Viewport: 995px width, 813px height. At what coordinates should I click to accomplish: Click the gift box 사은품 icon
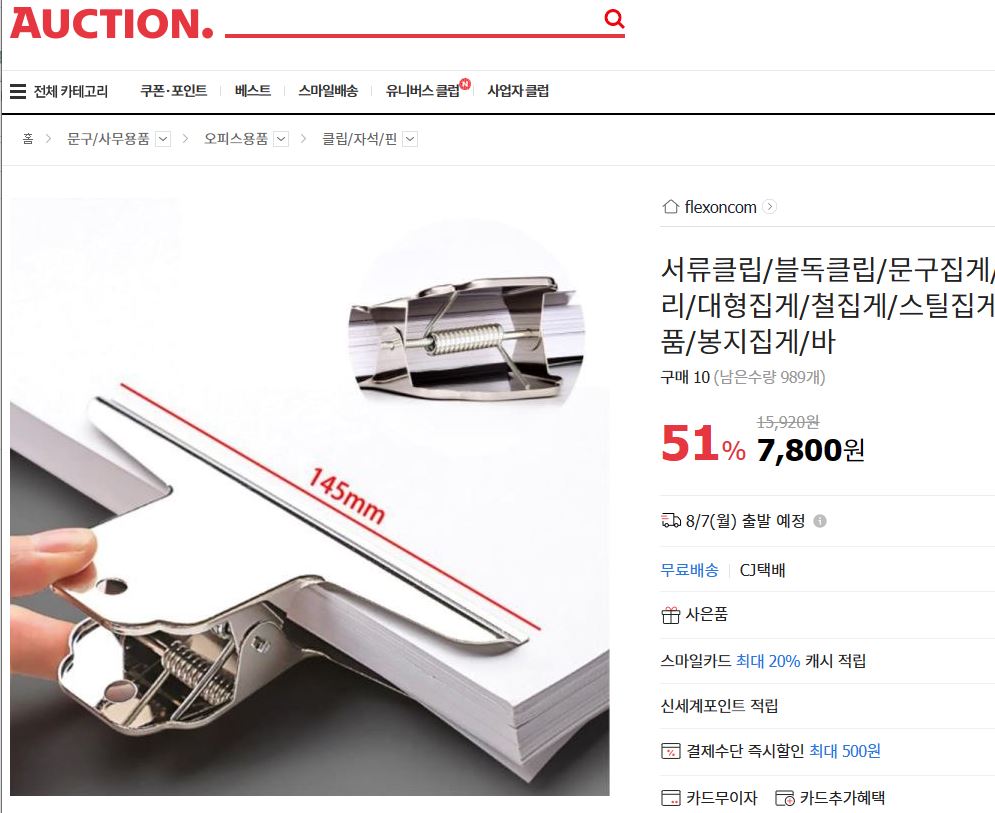[x=671, y=615]
